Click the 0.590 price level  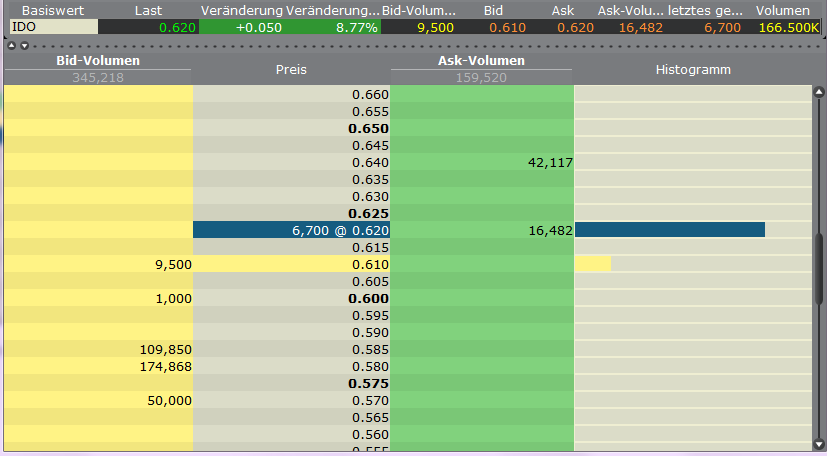[x=370, y=332]
